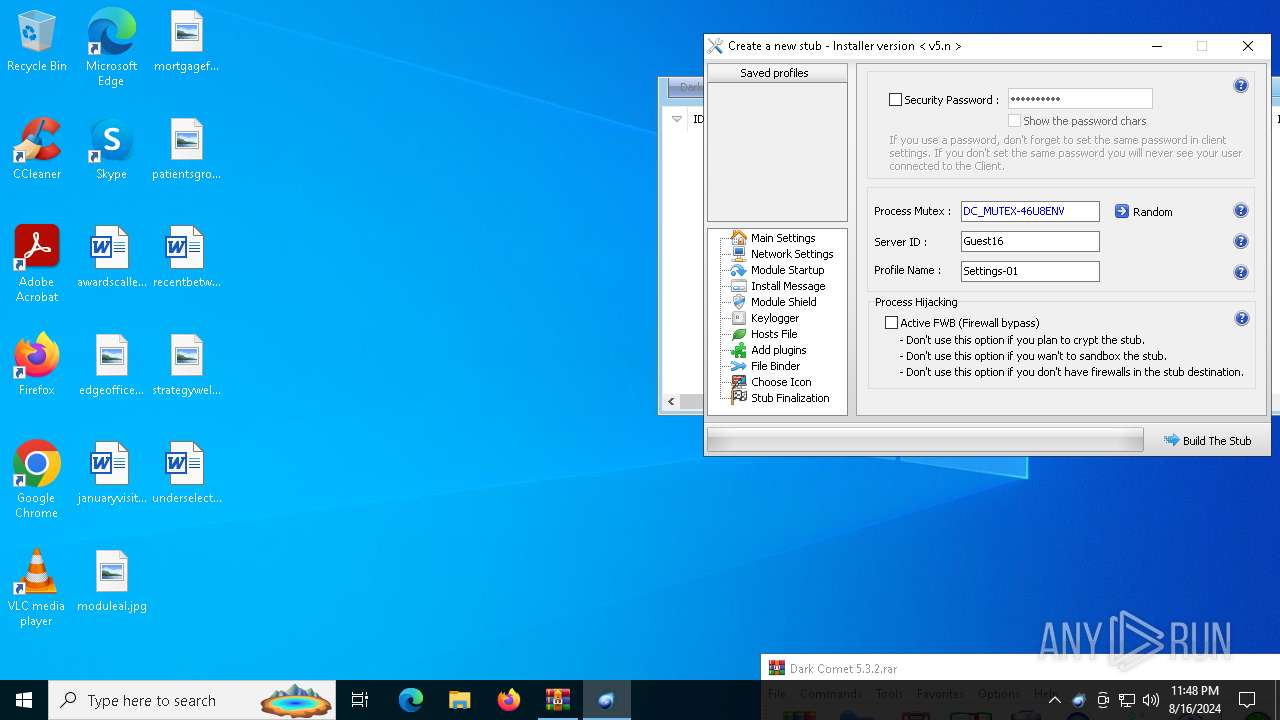
Task: Open Stub Finalization section
Action: (x=790, y=398)
